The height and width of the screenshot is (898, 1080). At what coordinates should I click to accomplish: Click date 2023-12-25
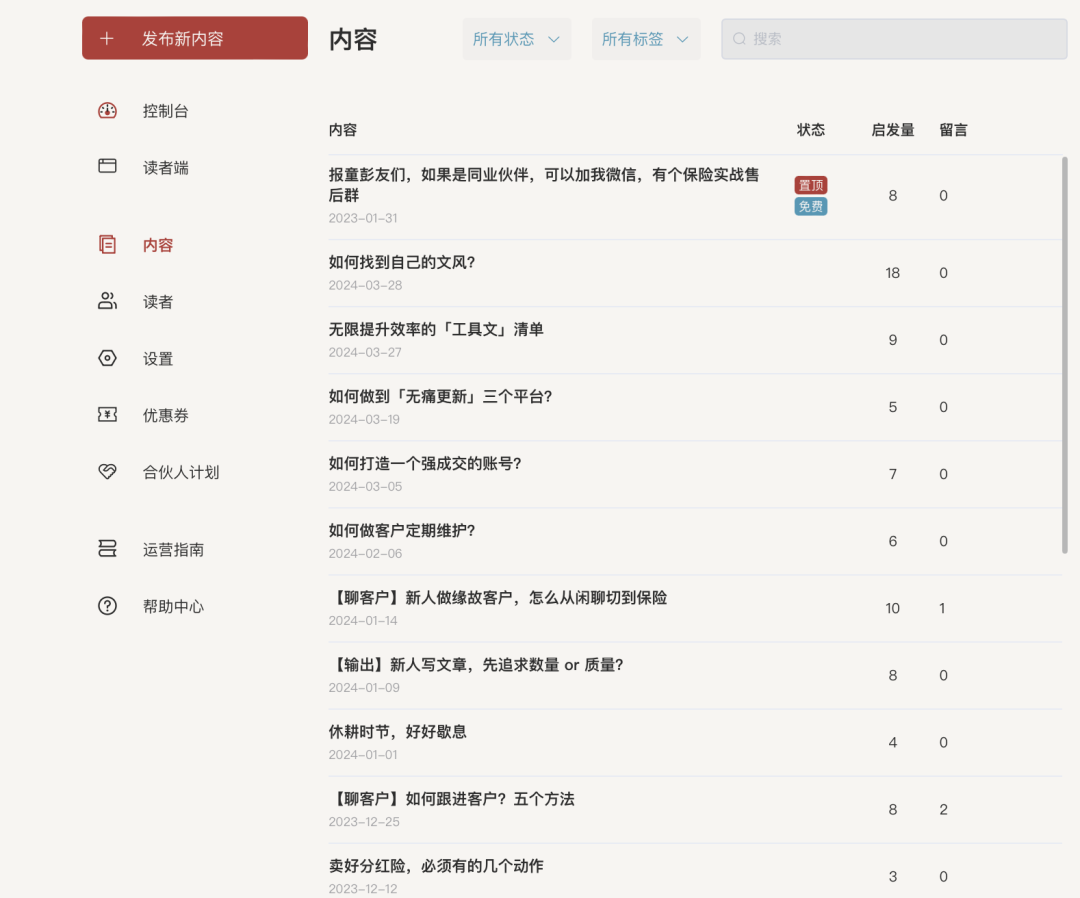click(x=364, y=822)
